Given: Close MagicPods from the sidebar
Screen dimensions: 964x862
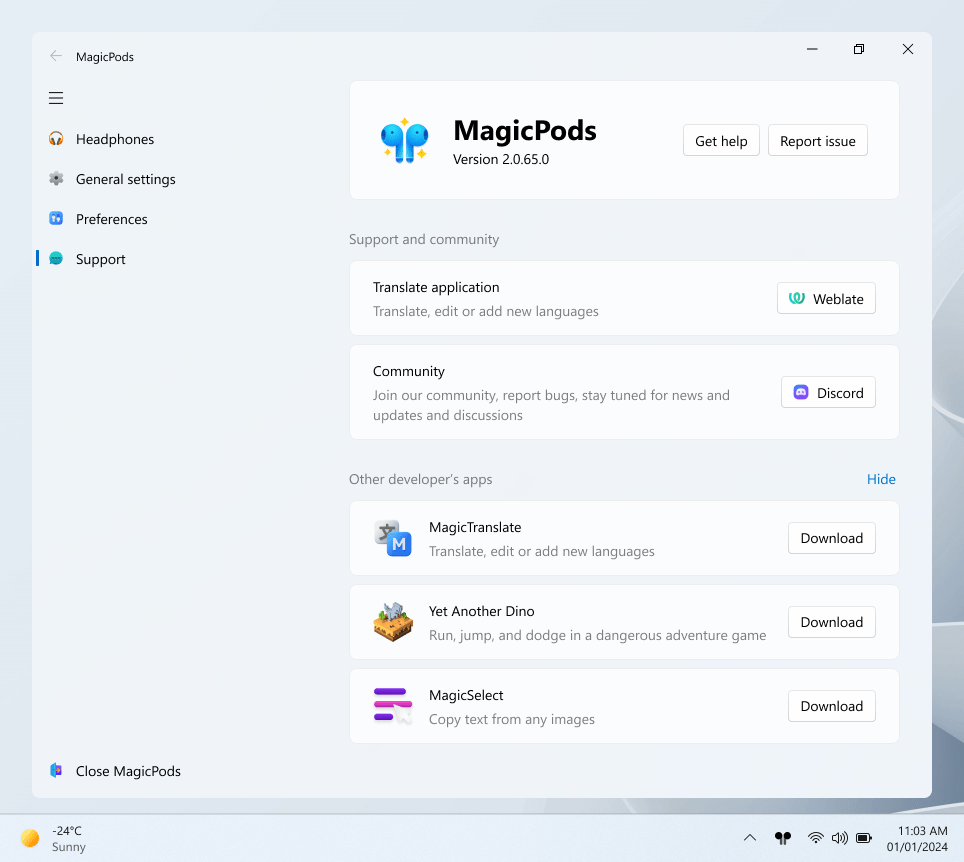Looking at the screenshot, I should point(128,771).
